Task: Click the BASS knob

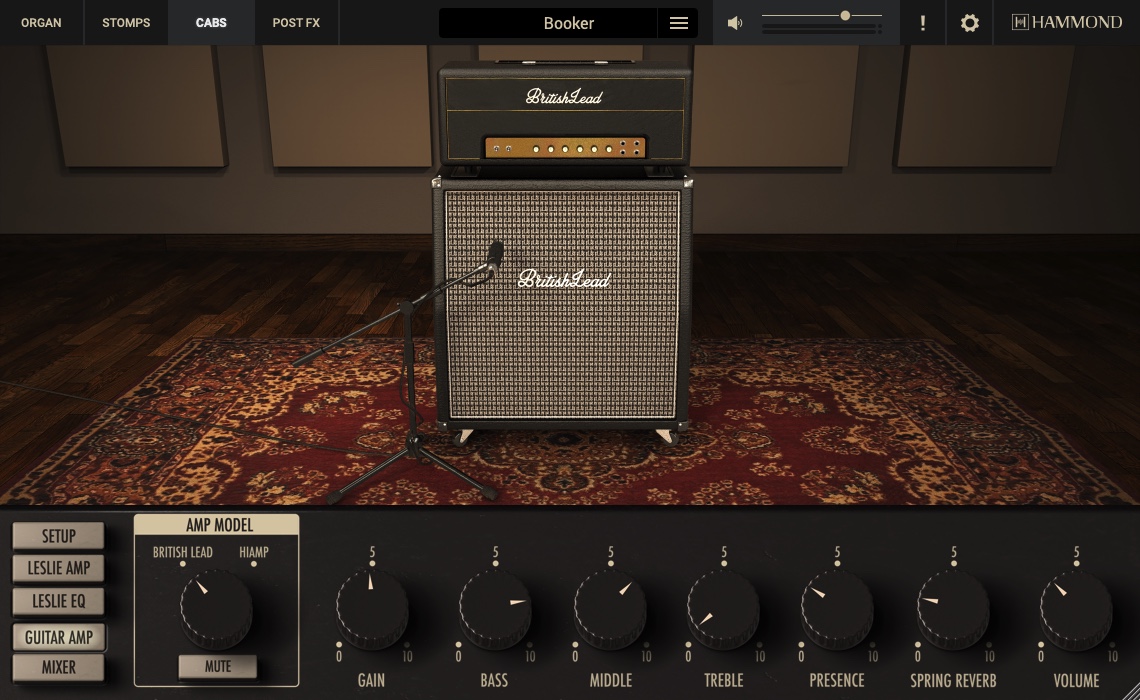Action: click(x=494, y=610)
